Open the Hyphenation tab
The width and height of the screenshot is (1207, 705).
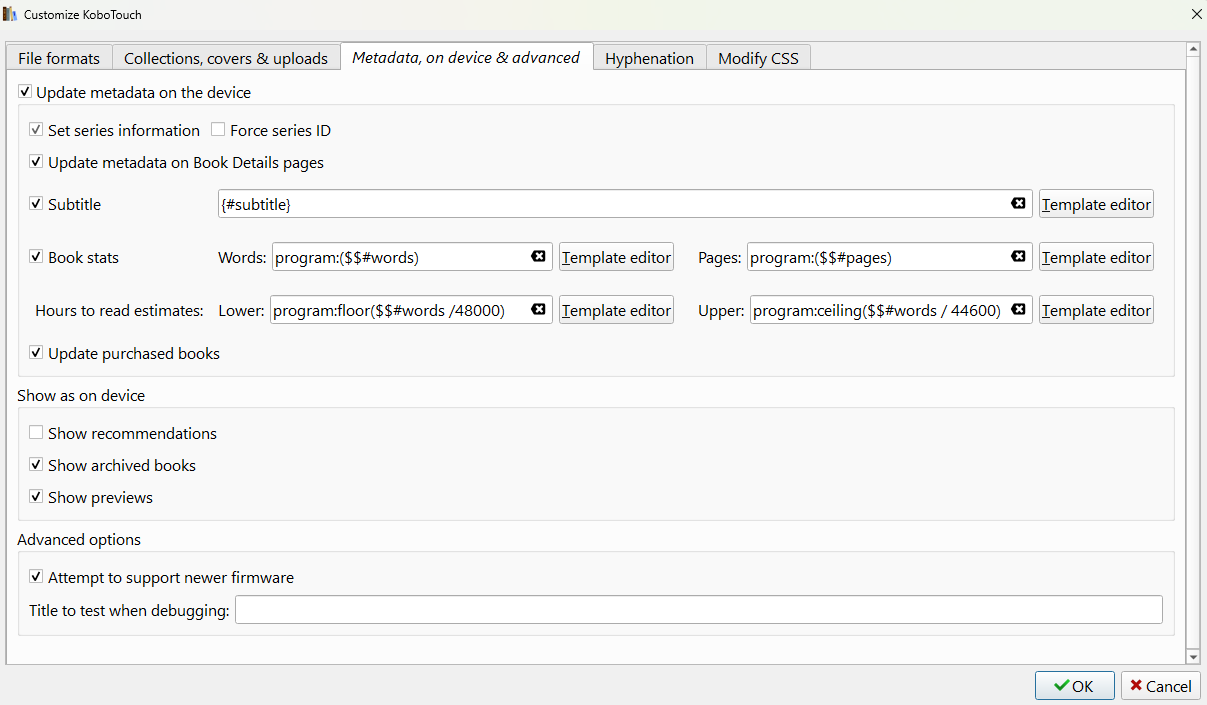(649, 58)
